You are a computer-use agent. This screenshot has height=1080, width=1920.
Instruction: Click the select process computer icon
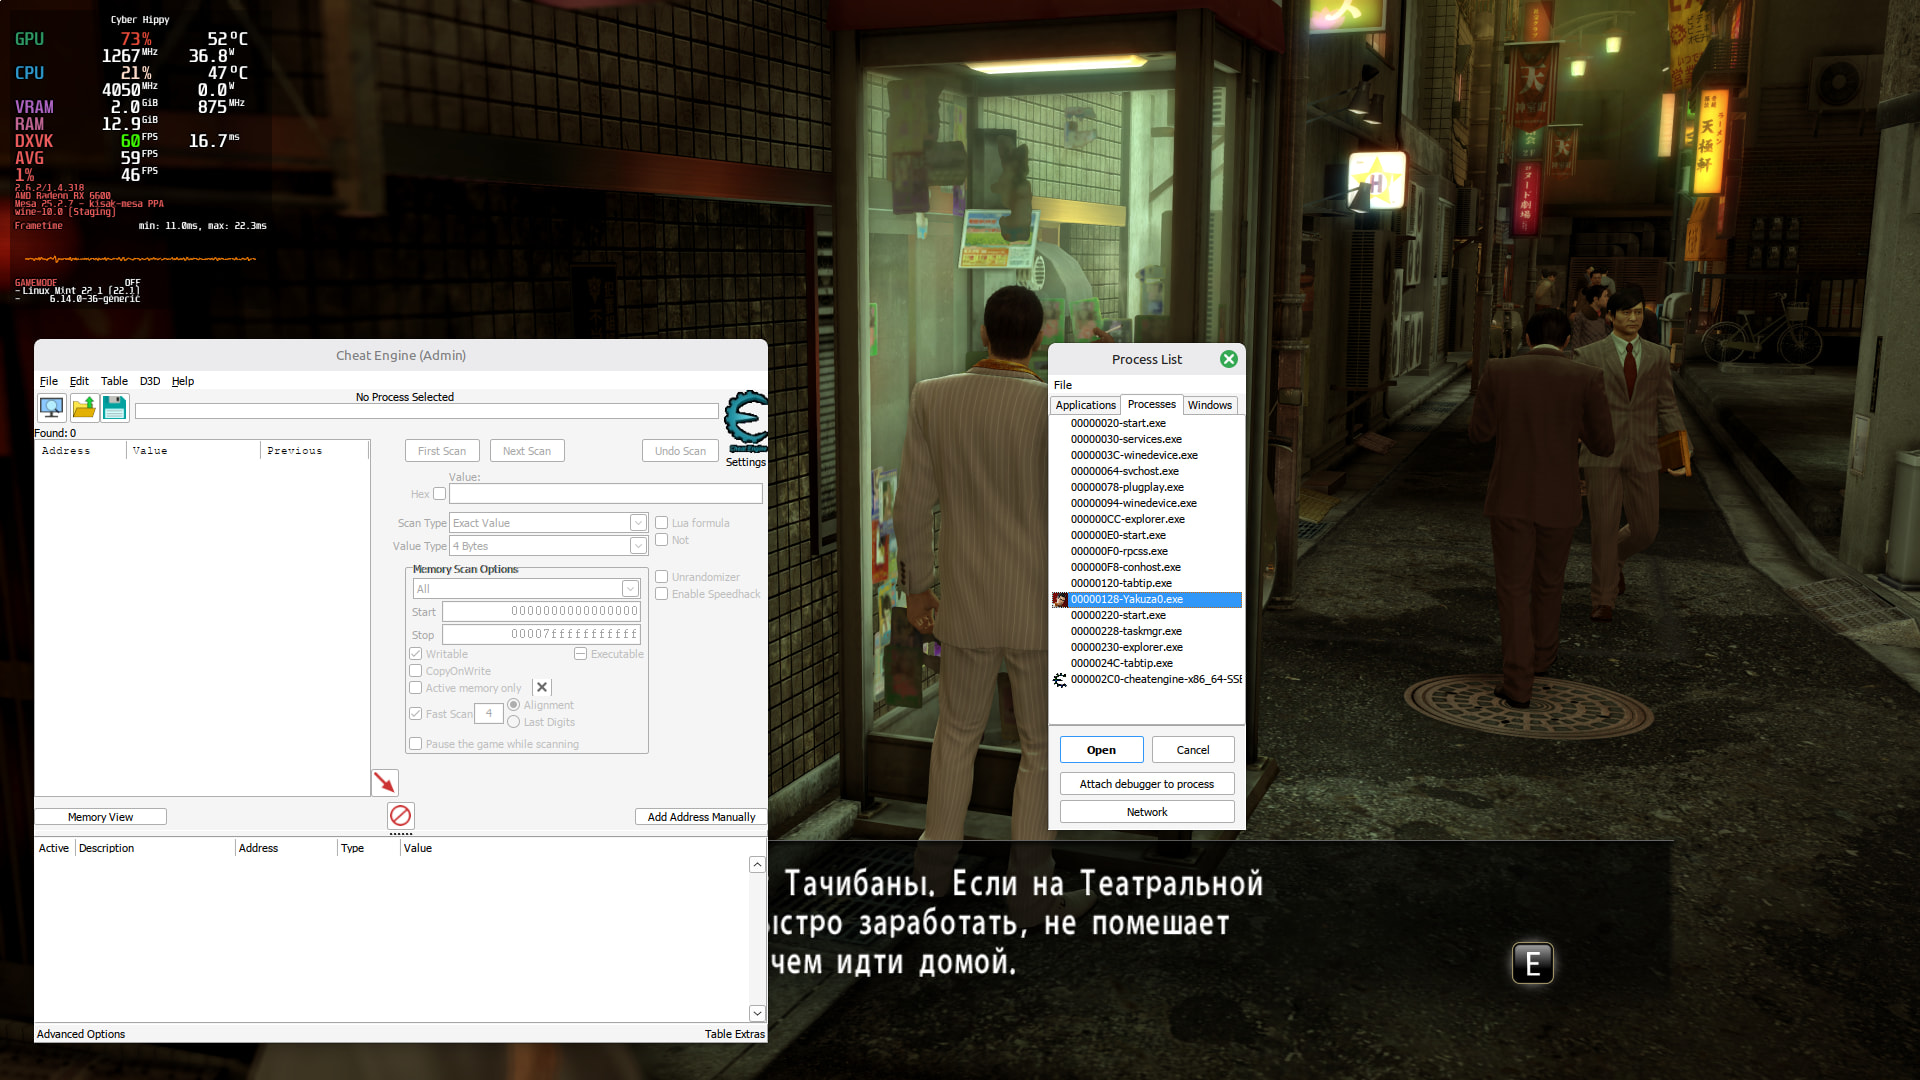click(51, 408)
